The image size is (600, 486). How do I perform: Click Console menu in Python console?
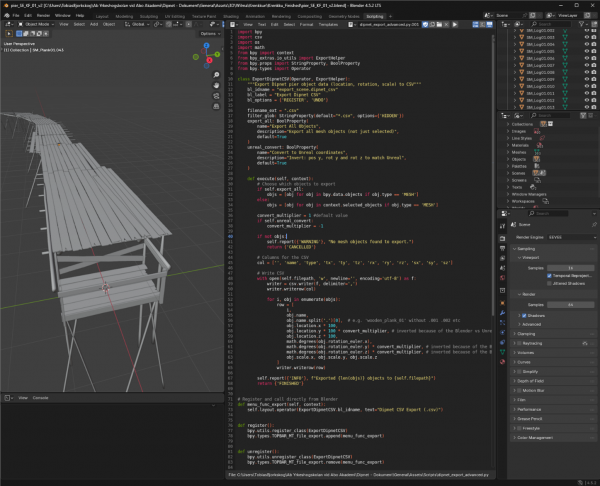(x=41, y=398)
